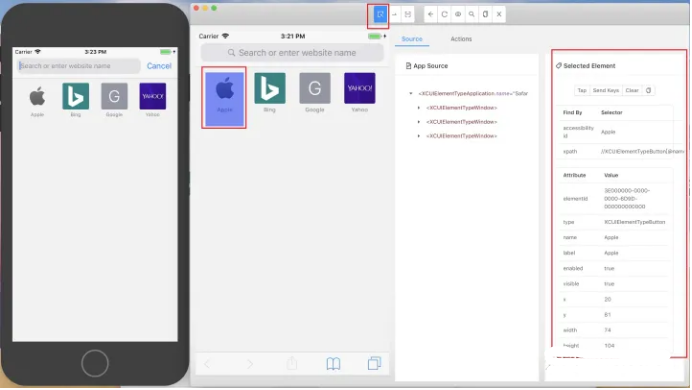Click the accessibility id value Apple
This screenshot has width=692, height=390.
[x=608, y=132]
